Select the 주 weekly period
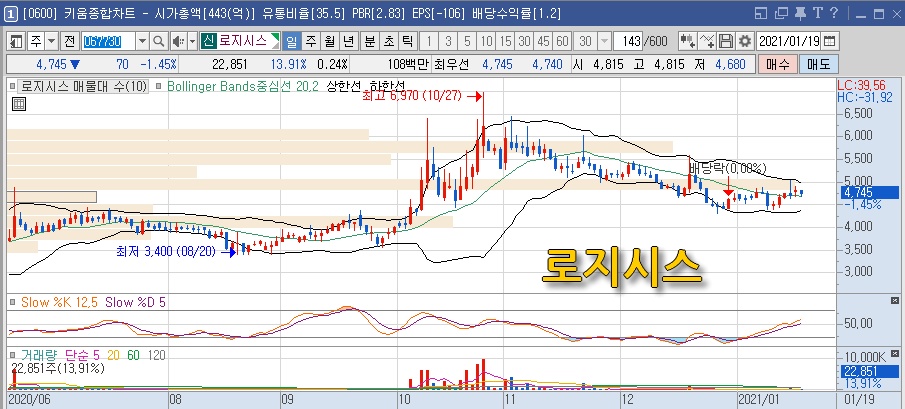 pyautogui.click(x=311, y=41)
